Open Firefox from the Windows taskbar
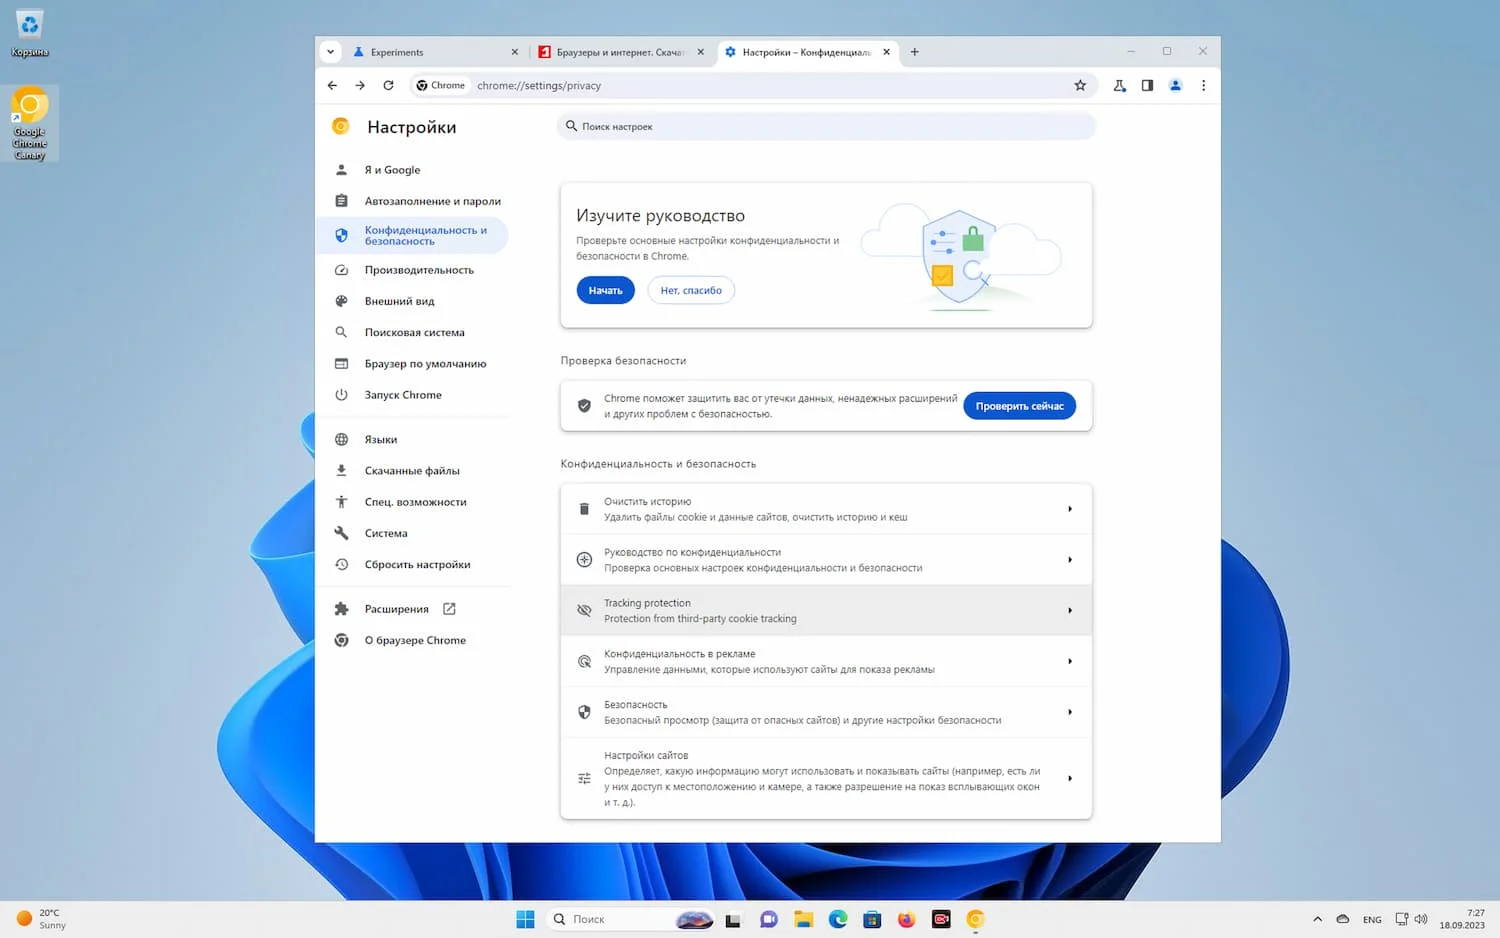 (906, 919)
